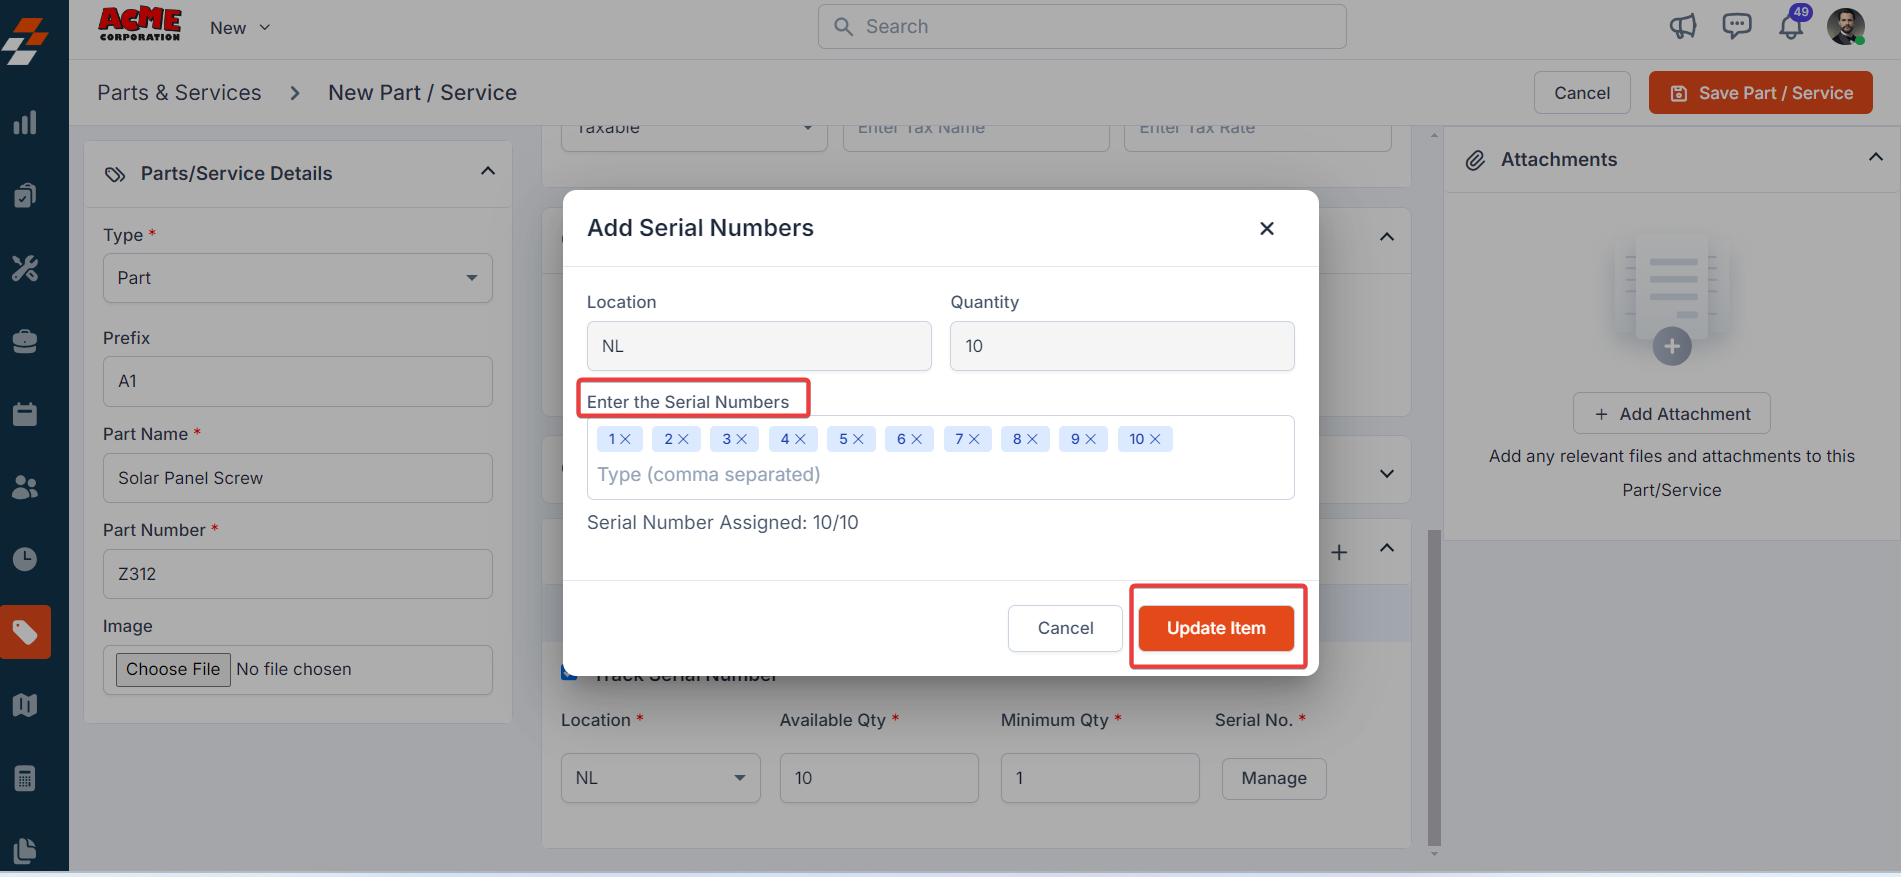Viewport: 1901px width, 877px height.
Task: Click the Save Part / Service button
Action: [x=1760, y=93]
